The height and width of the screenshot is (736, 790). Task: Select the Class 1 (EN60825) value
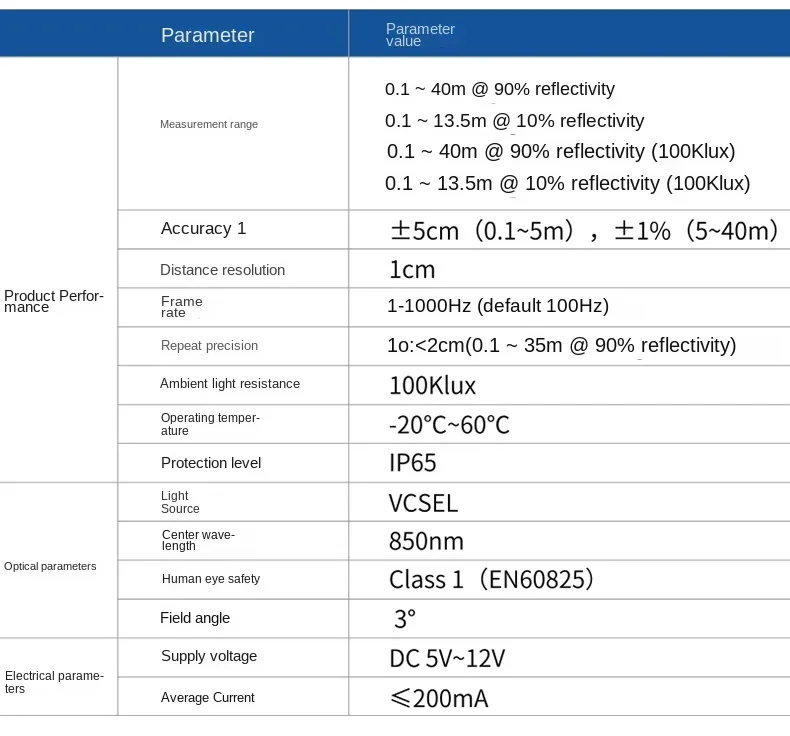tap(491, 579)
